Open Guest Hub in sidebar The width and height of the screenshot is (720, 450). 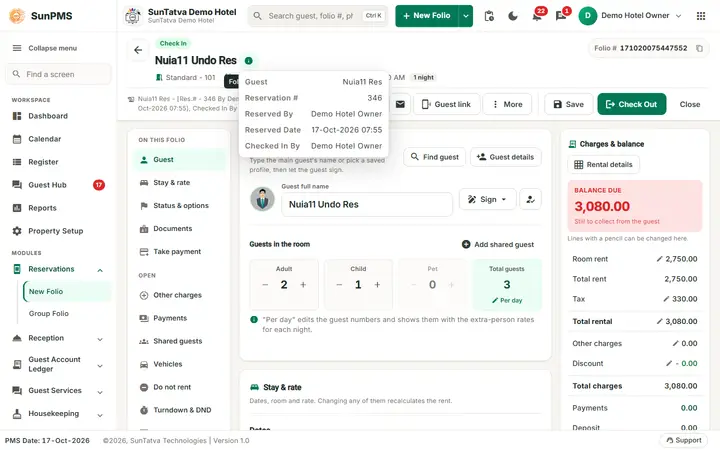pyautogui.click(x=58, y=185)
